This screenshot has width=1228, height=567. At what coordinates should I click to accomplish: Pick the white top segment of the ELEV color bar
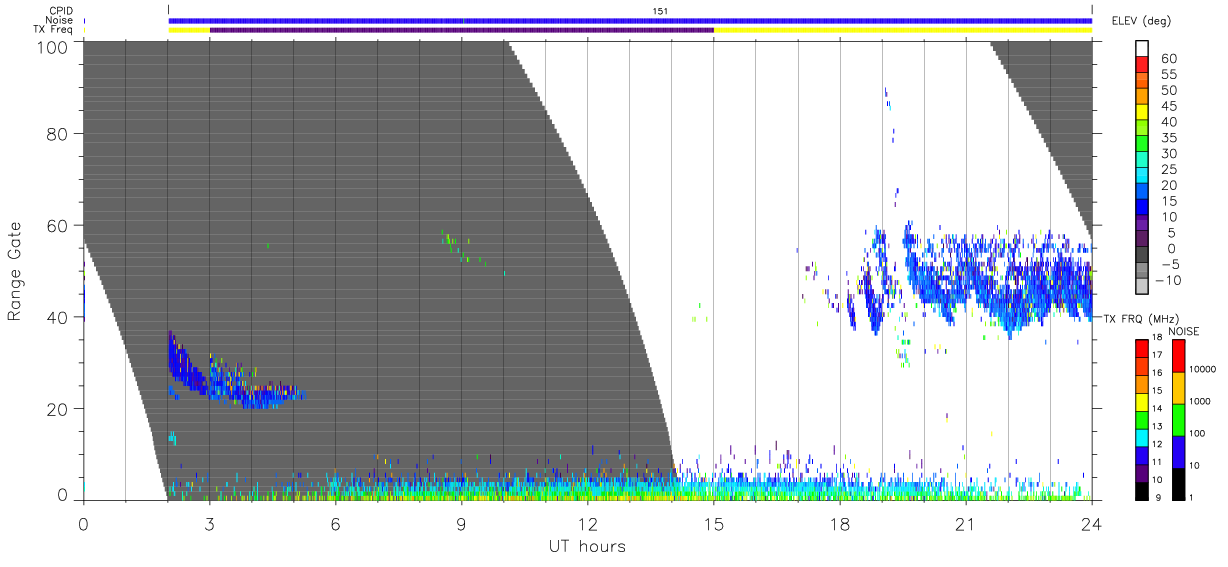pos(1142,48)
